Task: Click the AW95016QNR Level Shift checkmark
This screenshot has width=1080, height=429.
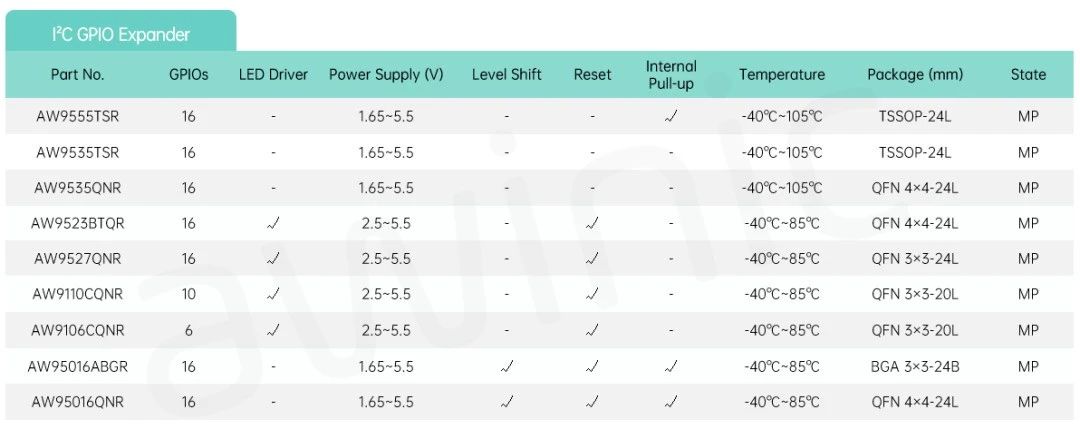Action: tap(507, 402)
